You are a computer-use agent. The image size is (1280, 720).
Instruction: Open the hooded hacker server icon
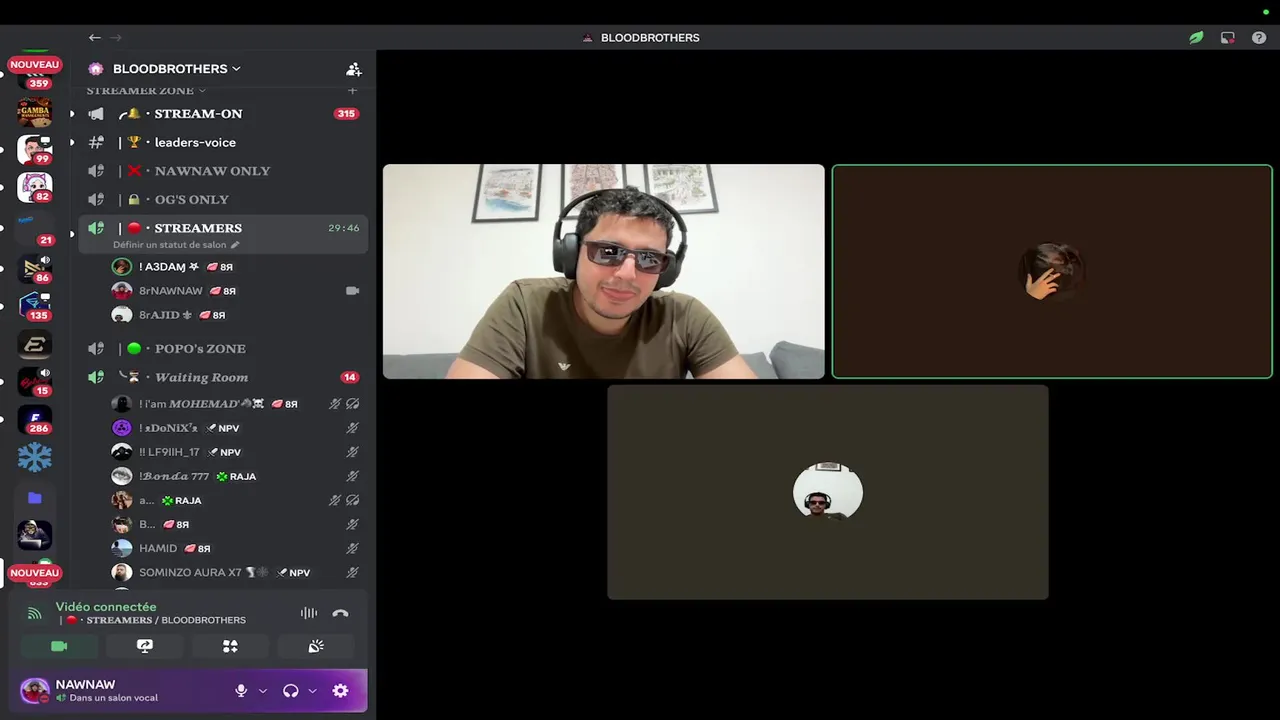tap(35, 535)
